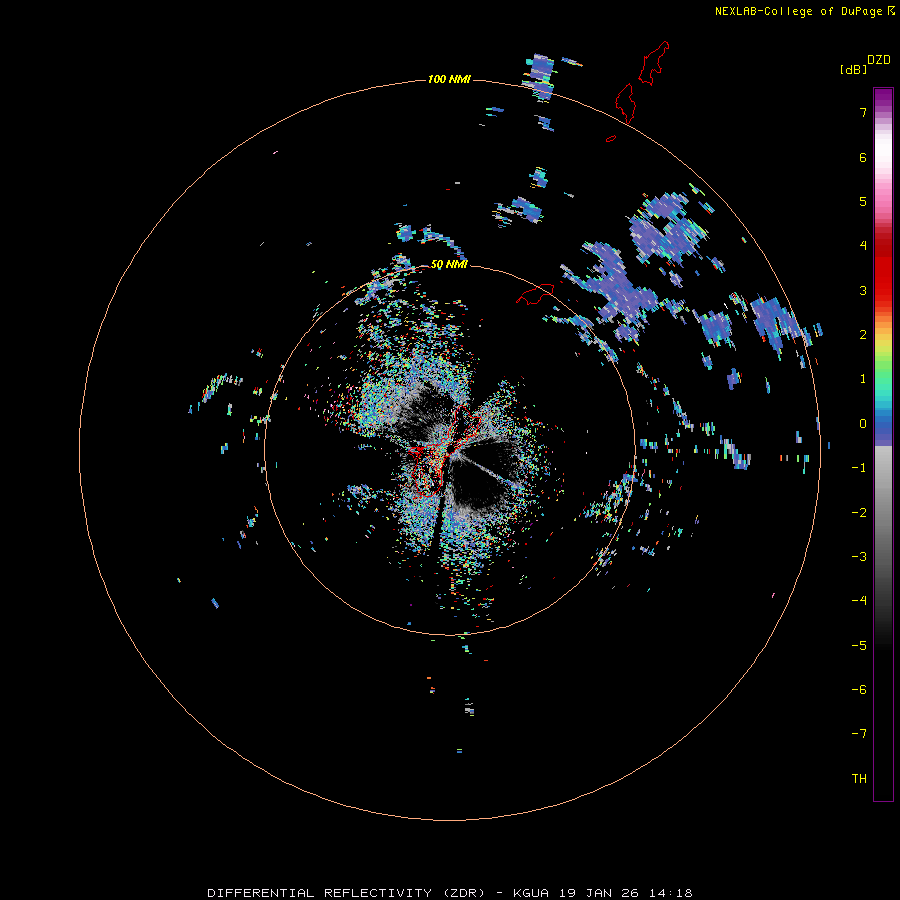The height and width of the screenshot is (900, 900).
Task: Click the -2 value on the color scale
Action: point(859,513)
